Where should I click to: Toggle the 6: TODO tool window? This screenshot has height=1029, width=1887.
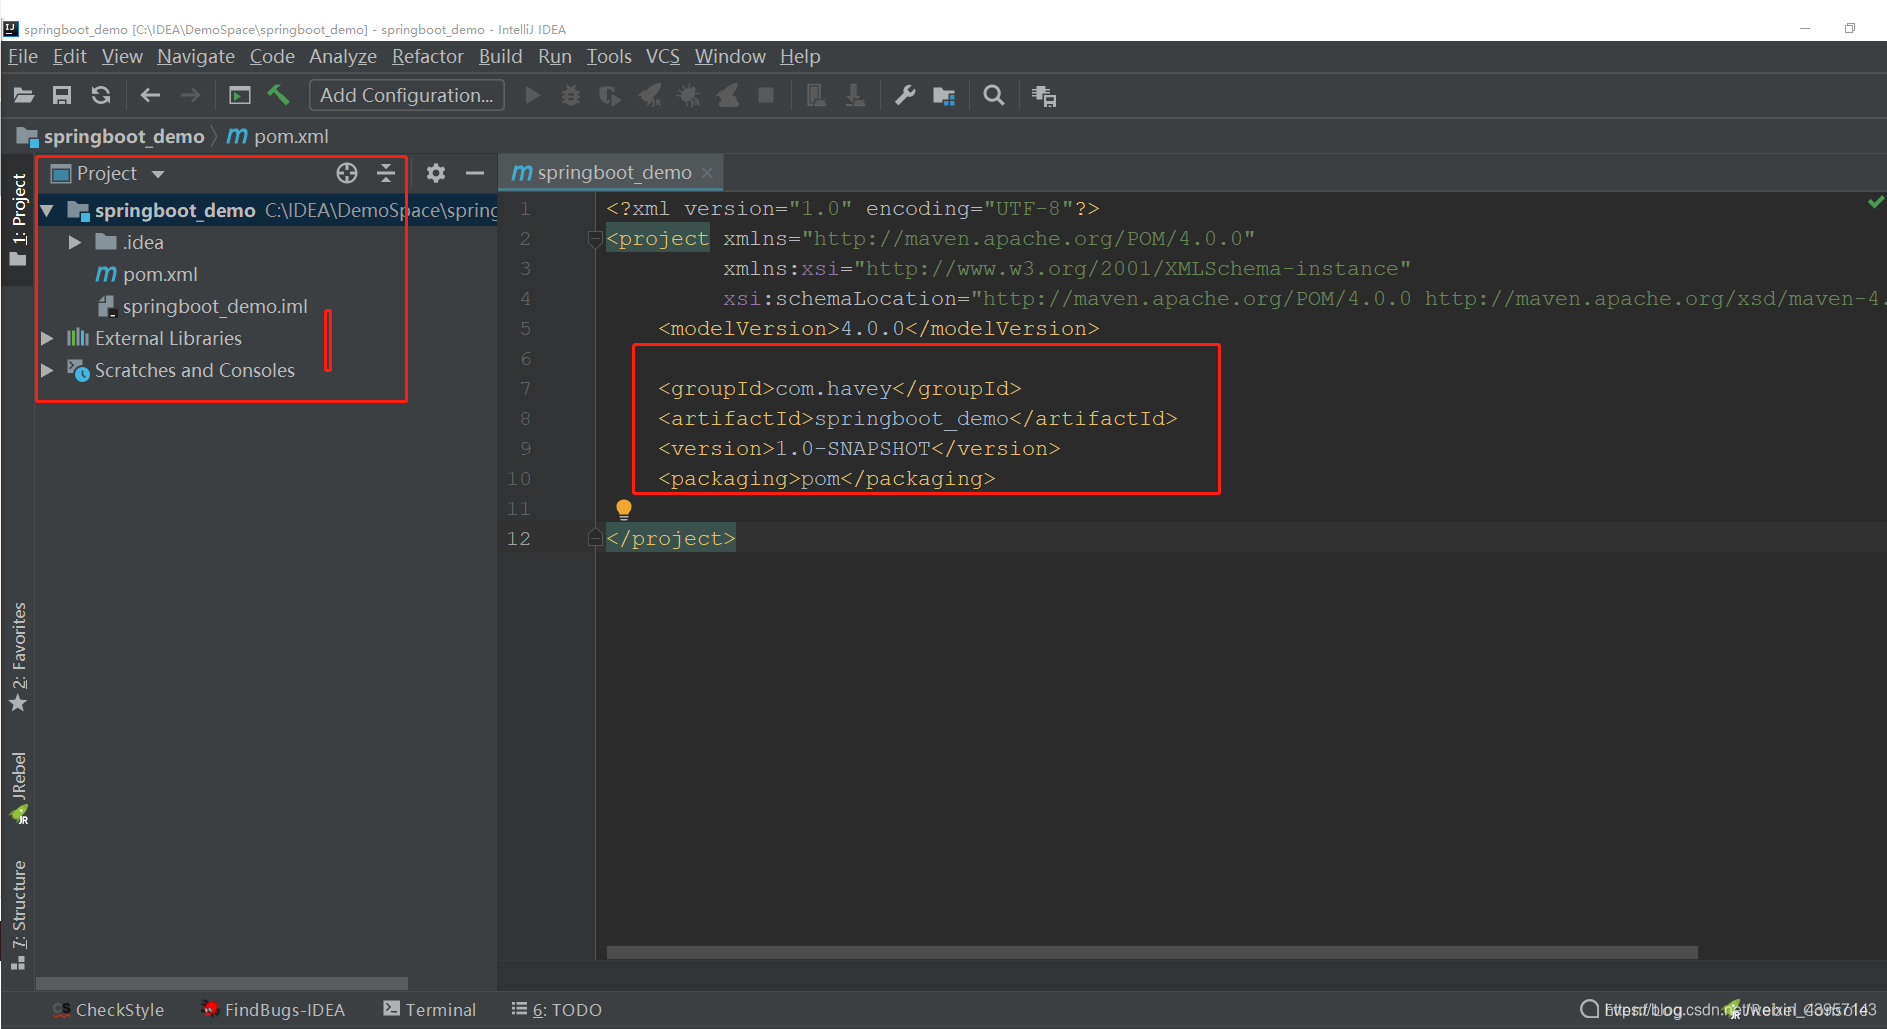(x=557, y=1010)
